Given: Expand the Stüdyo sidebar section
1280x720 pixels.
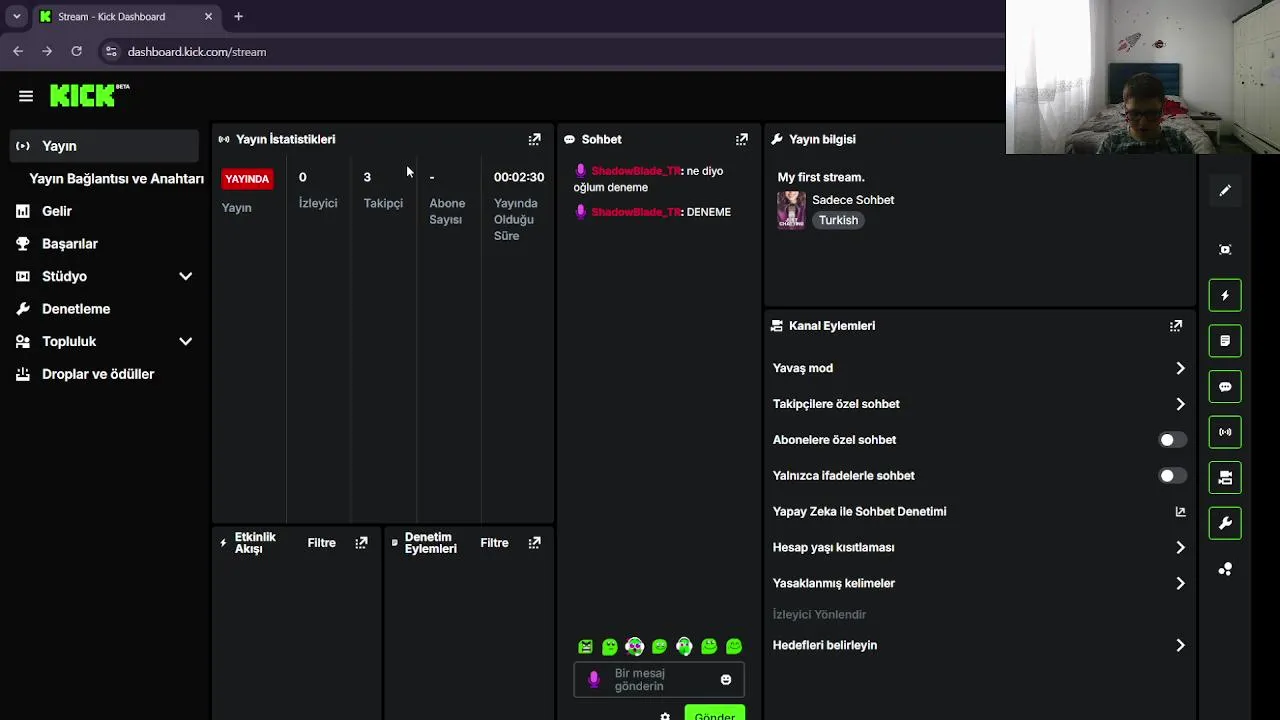Looking at the screenshot, I should (185, 276).
